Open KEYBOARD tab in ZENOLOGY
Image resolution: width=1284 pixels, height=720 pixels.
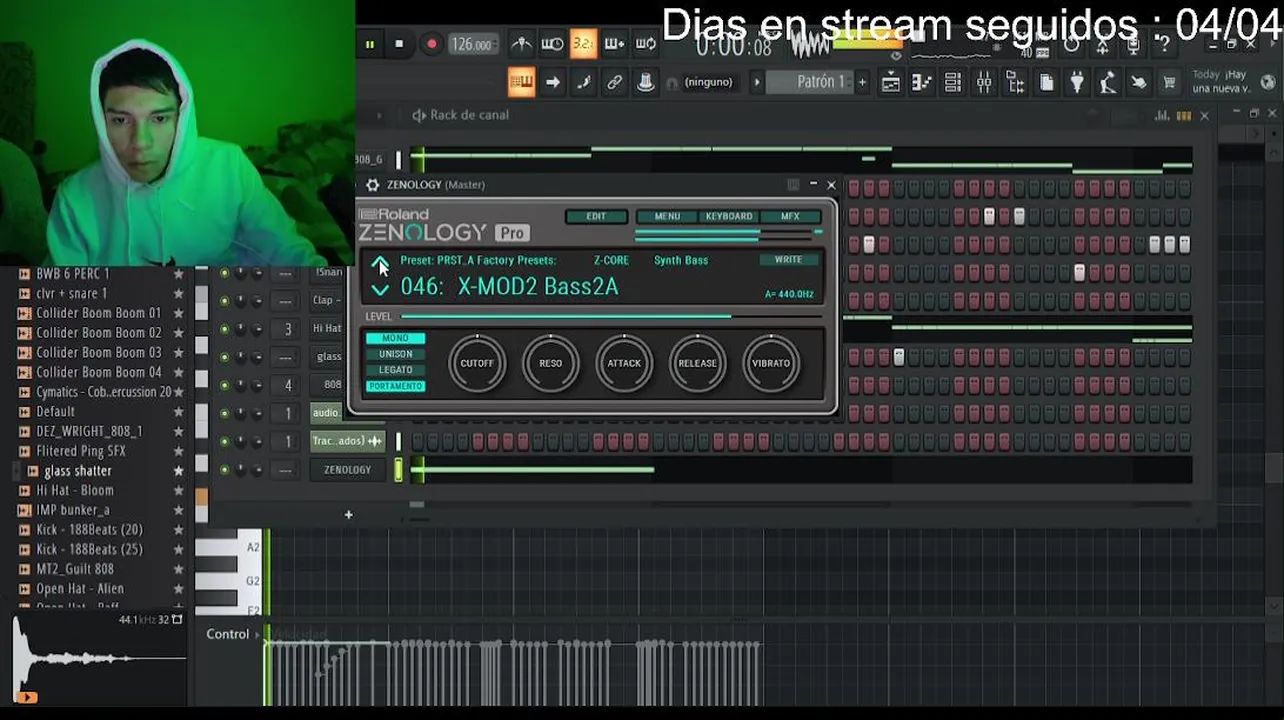[x=729, y=216]
